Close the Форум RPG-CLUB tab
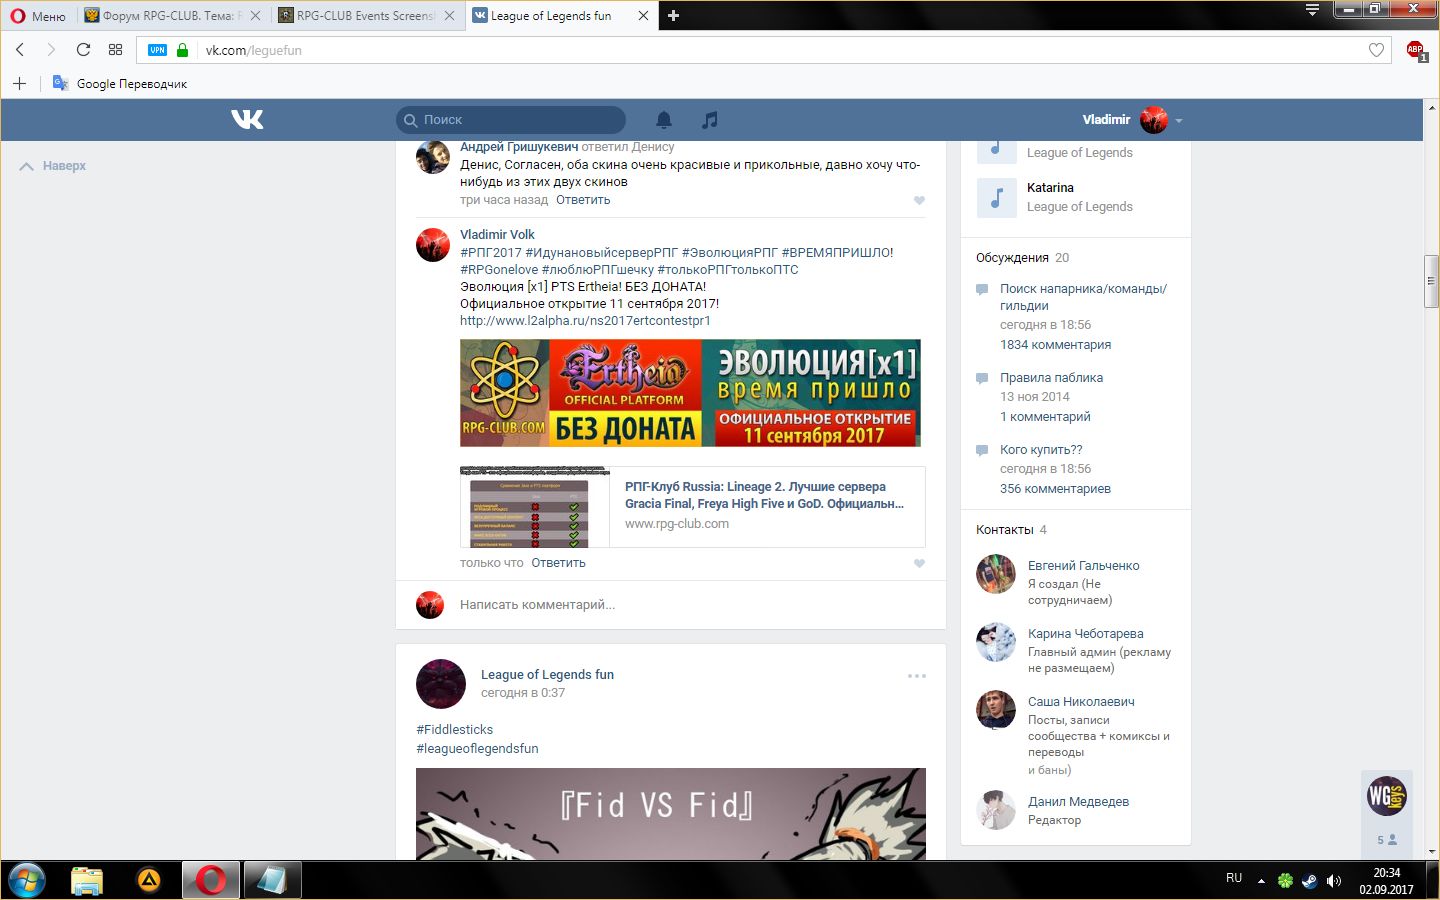 [x=255, y=16]
